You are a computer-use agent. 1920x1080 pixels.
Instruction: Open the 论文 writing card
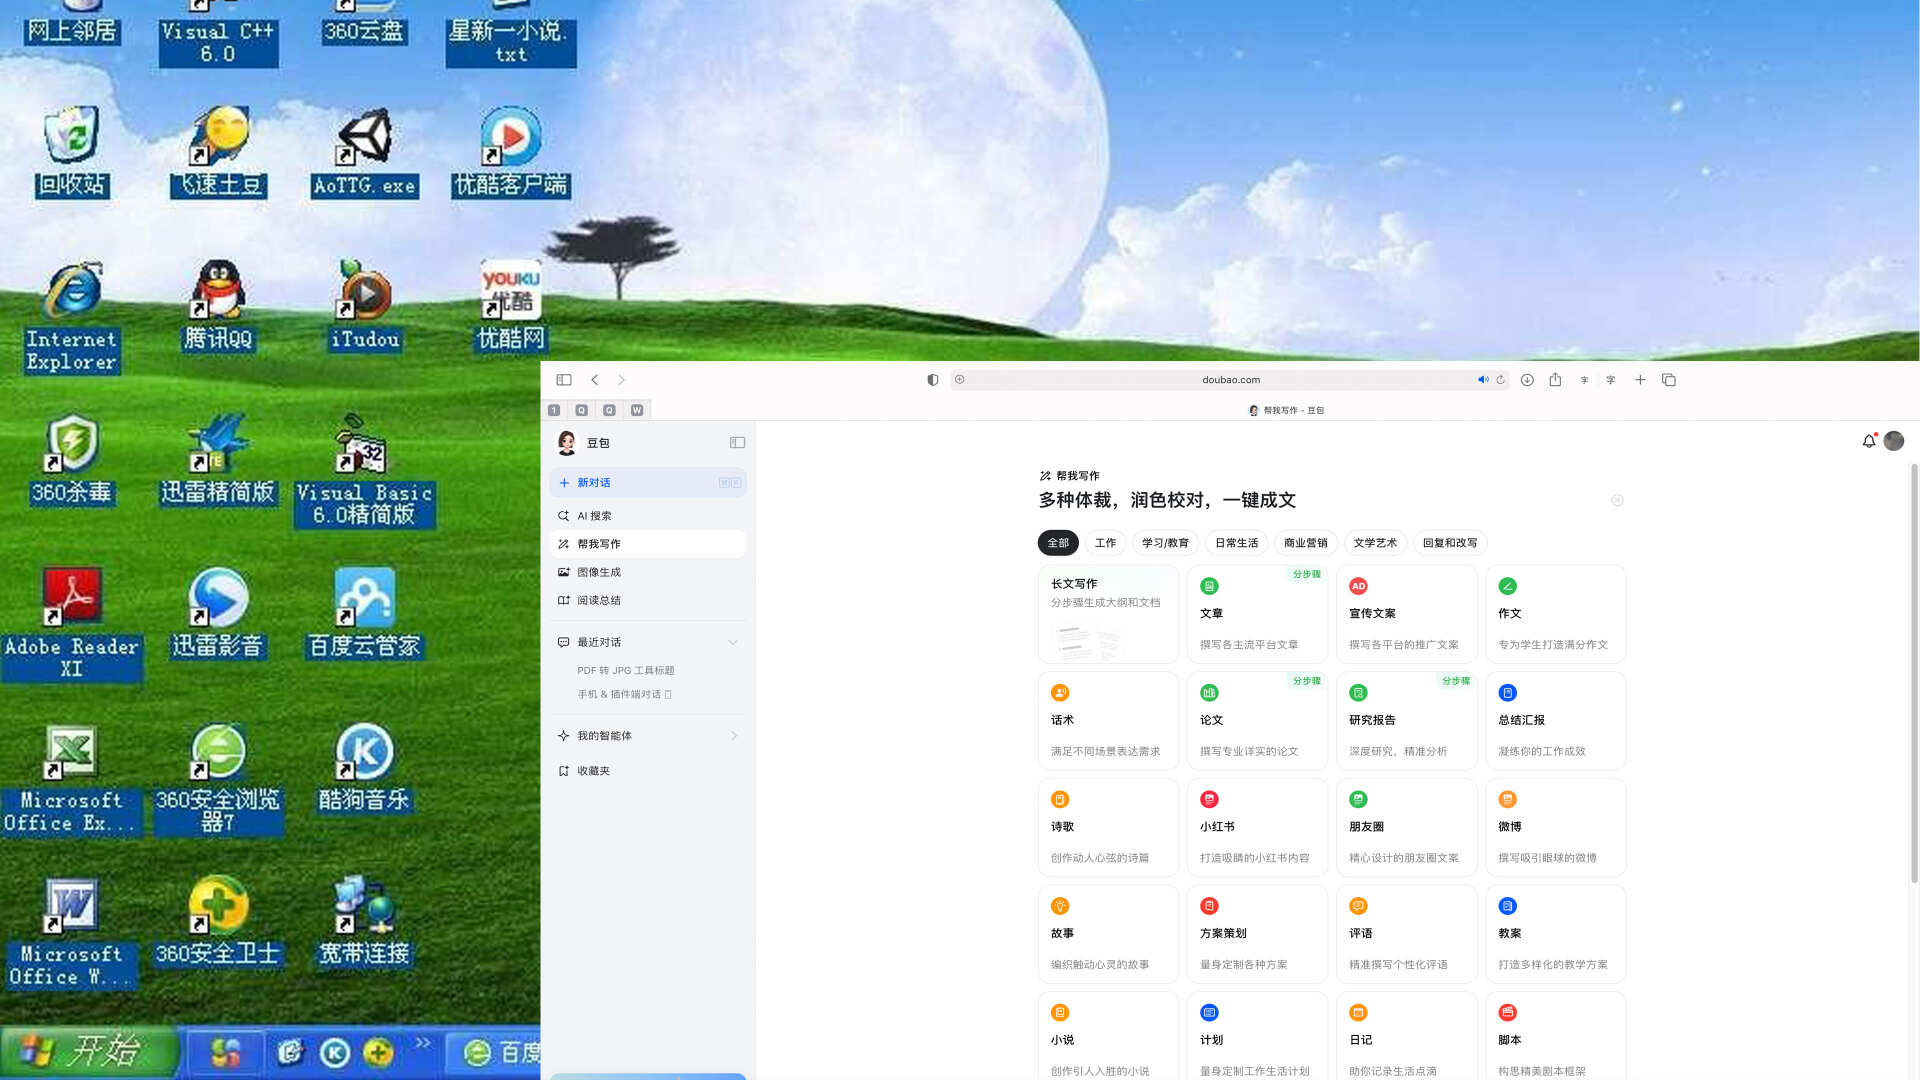tap(1257, 720)
